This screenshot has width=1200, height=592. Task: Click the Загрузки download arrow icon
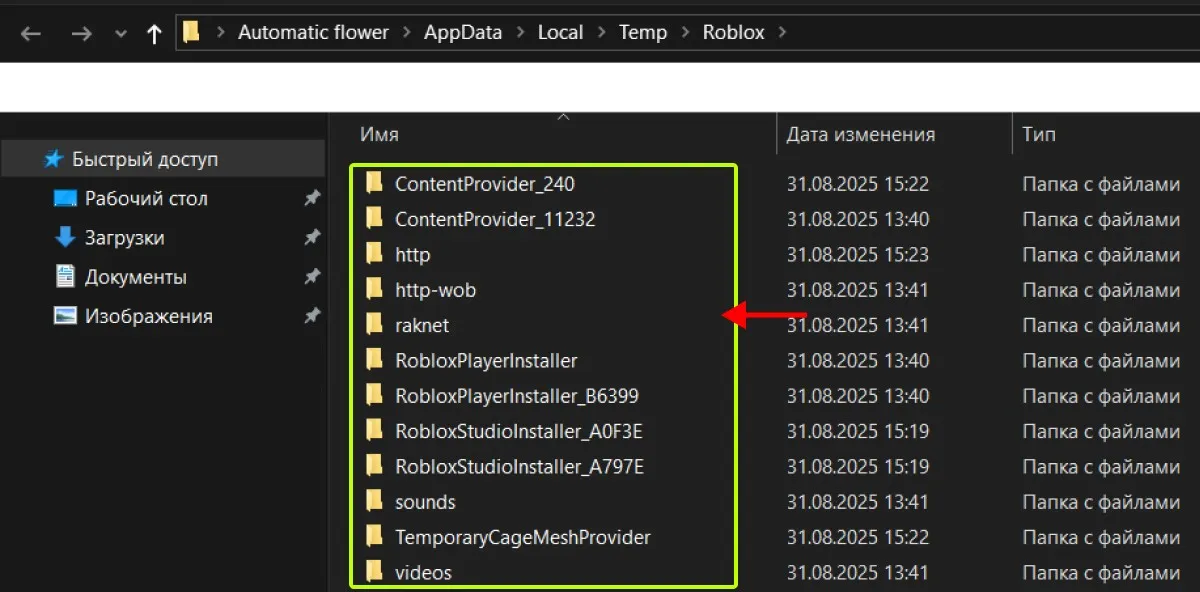pyautogui.click(x=65, y=237)
